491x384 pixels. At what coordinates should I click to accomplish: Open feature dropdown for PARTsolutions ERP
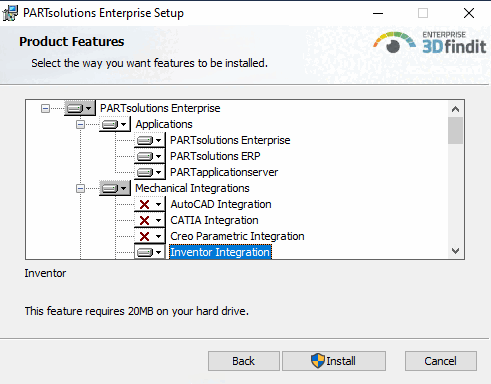150,156
